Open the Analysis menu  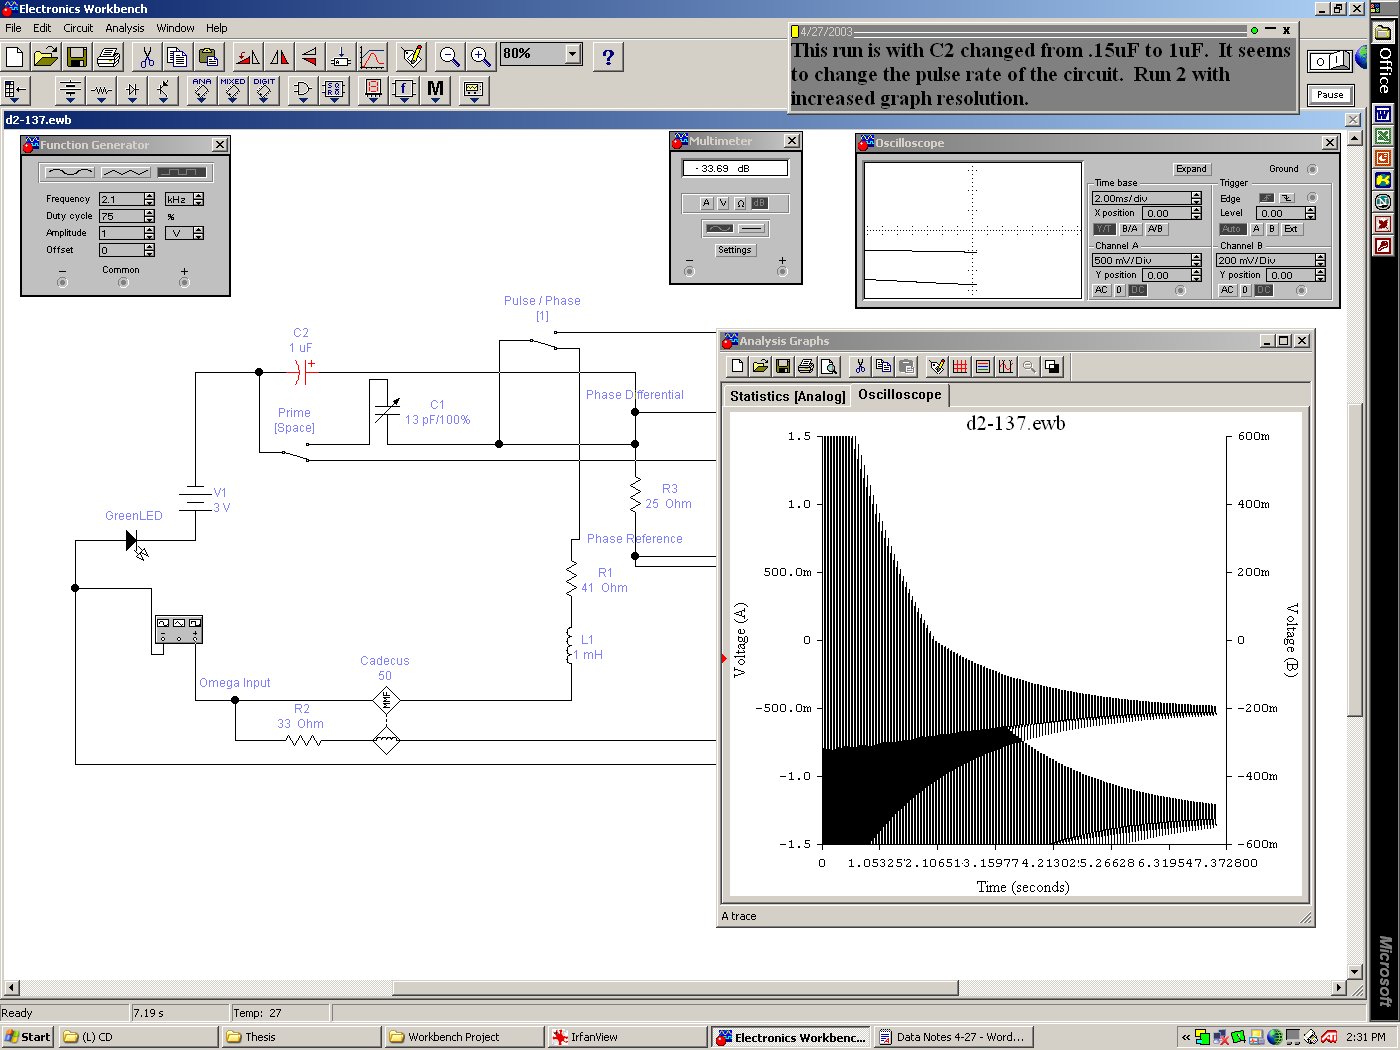[125, 28]
